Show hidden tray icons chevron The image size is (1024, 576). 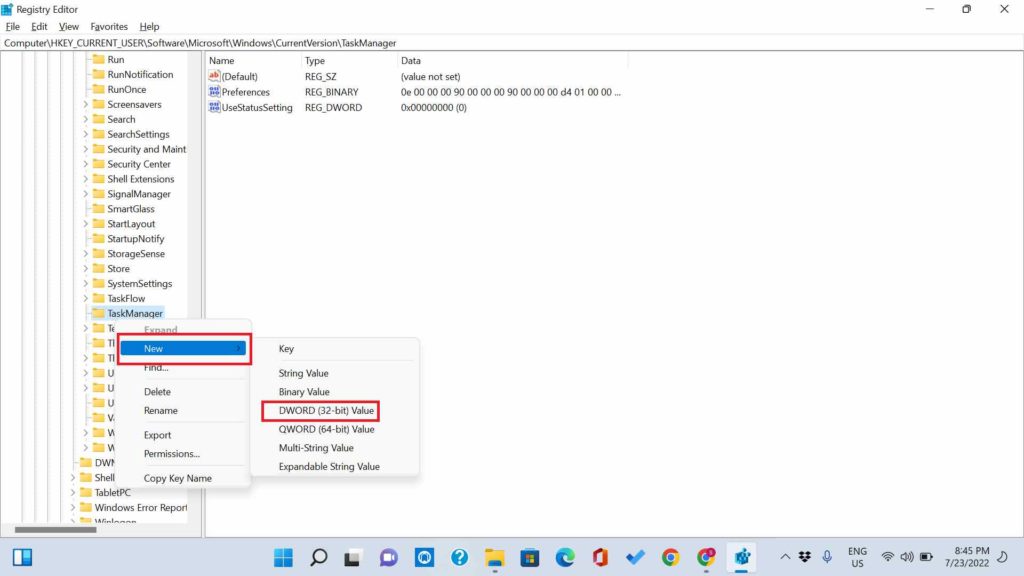tap(785, 556)
